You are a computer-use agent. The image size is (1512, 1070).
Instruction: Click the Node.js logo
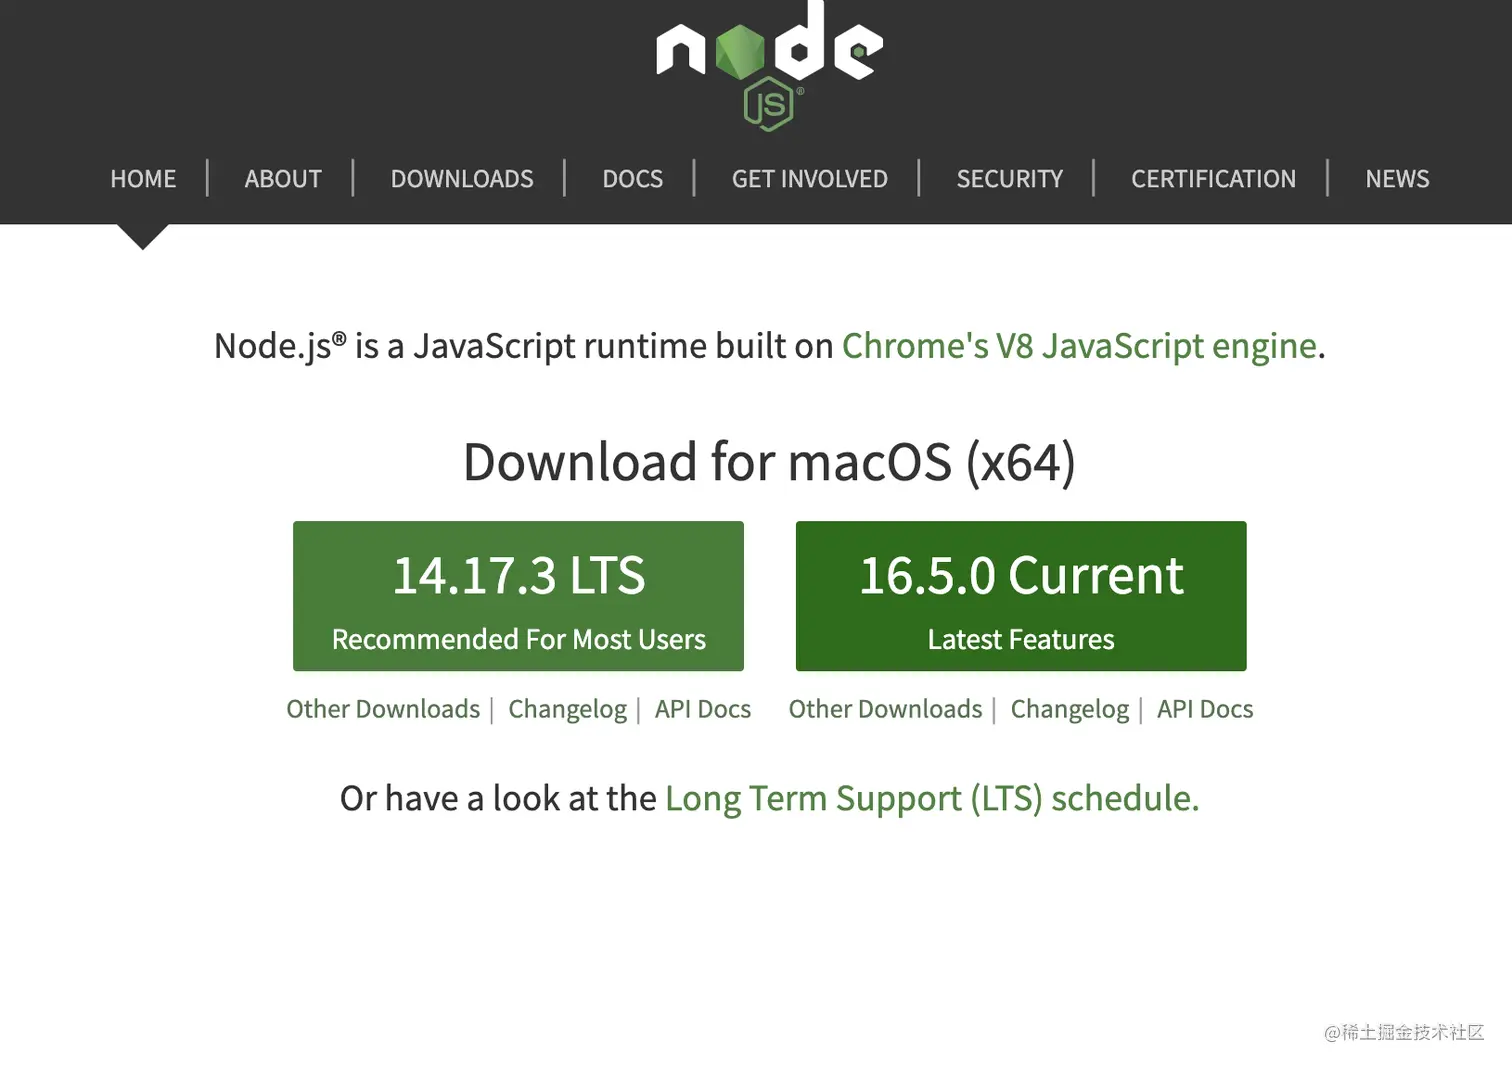[x=769, y=66]
